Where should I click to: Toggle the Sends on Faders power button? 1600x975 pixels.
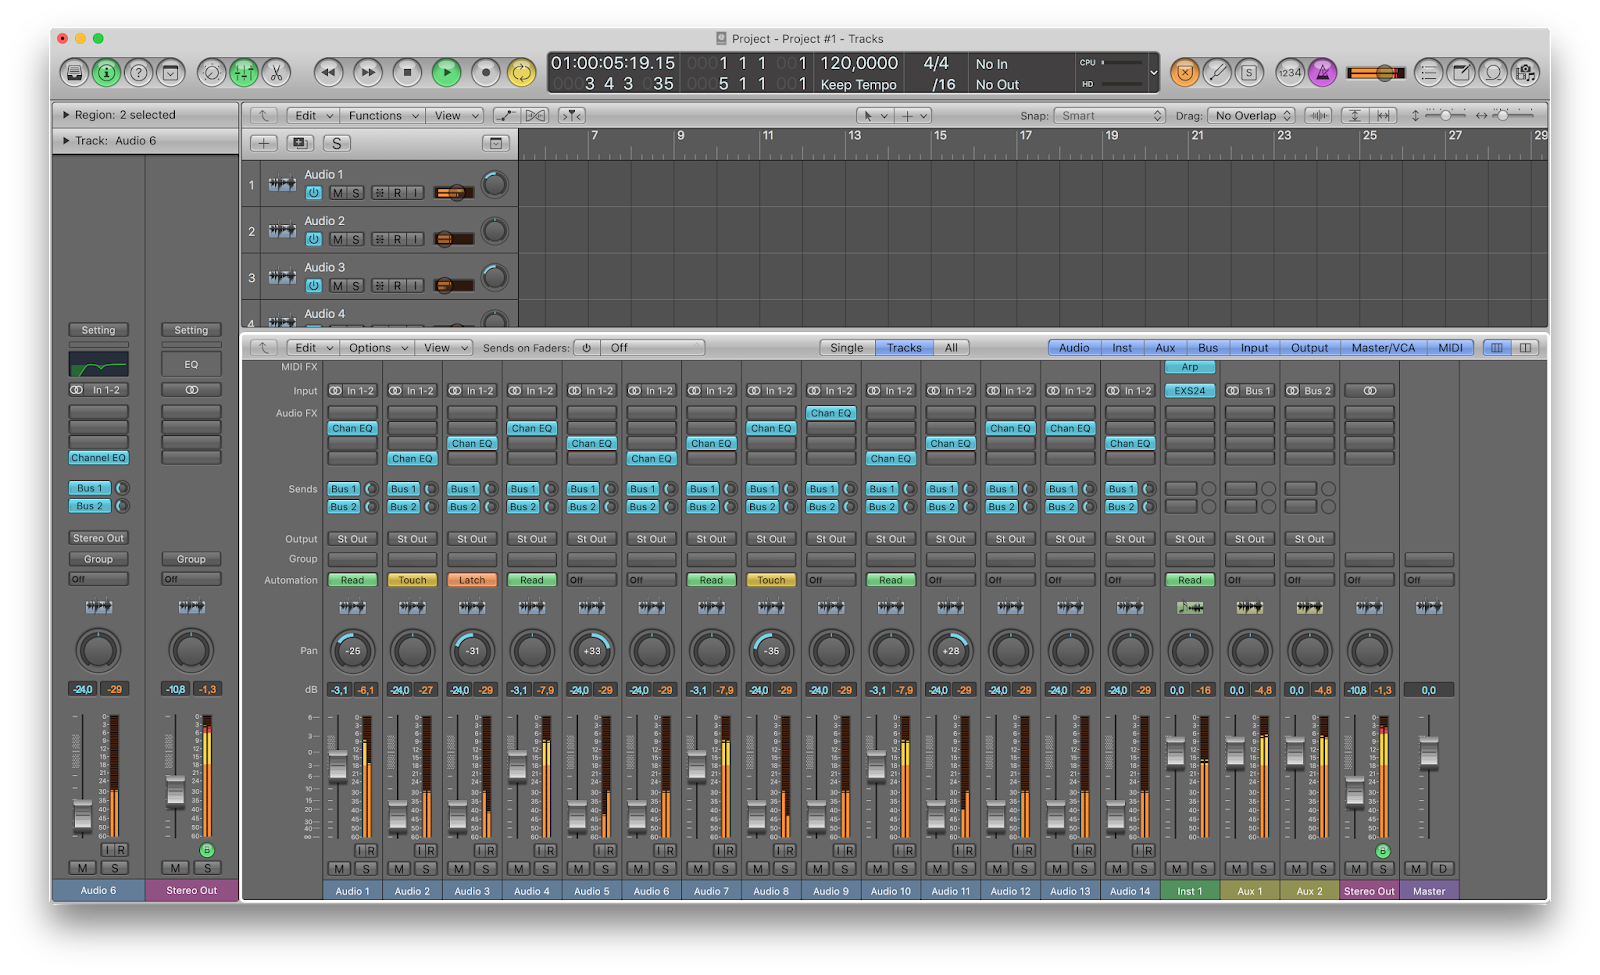(x=587, y=348)
